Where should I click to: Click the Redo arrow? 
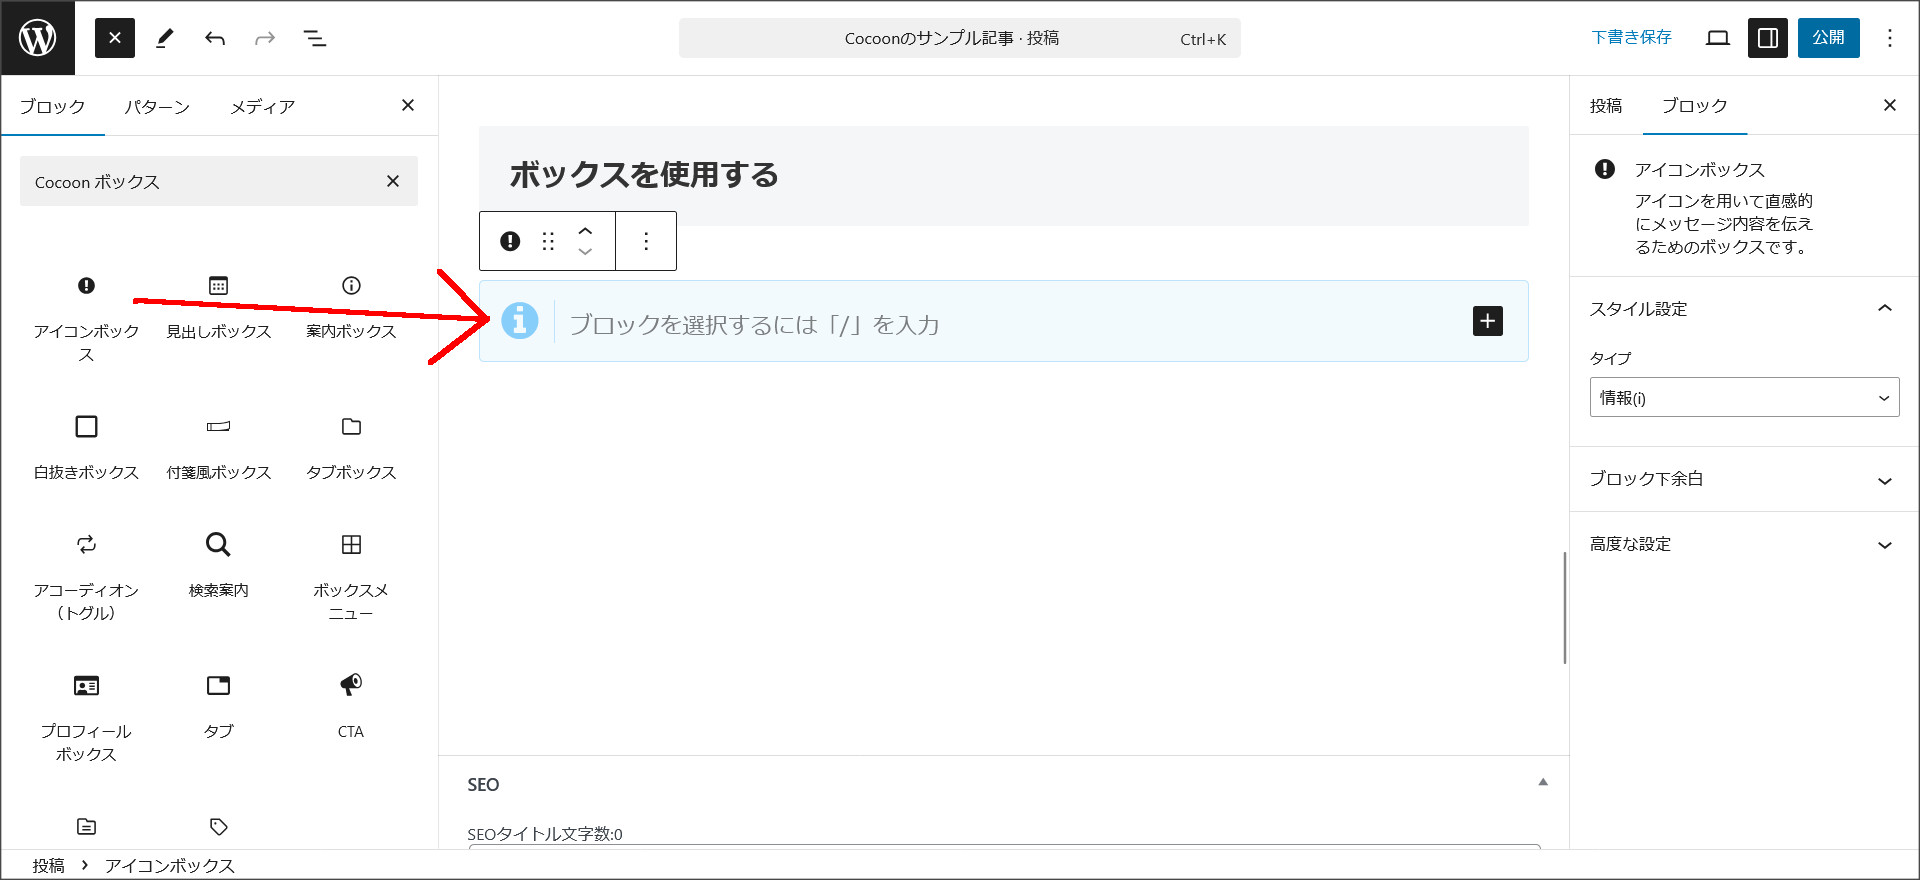pos(265,38)
